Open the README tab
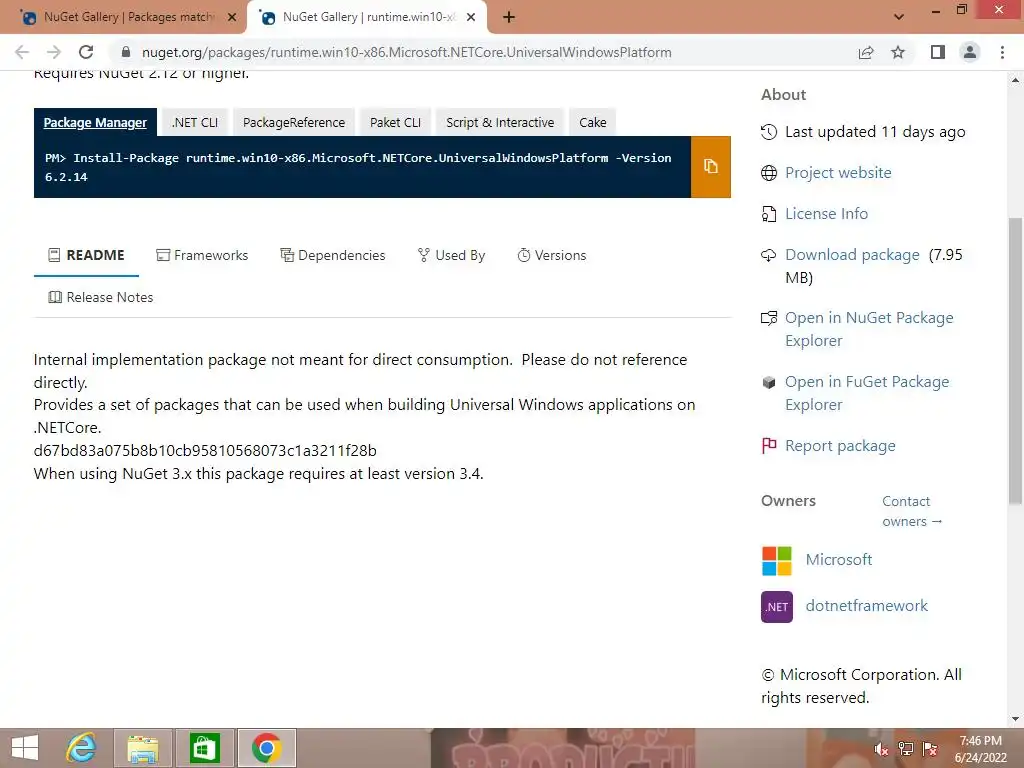The image size is (1024, 768). pyautogui.click(x=86, y=255)
